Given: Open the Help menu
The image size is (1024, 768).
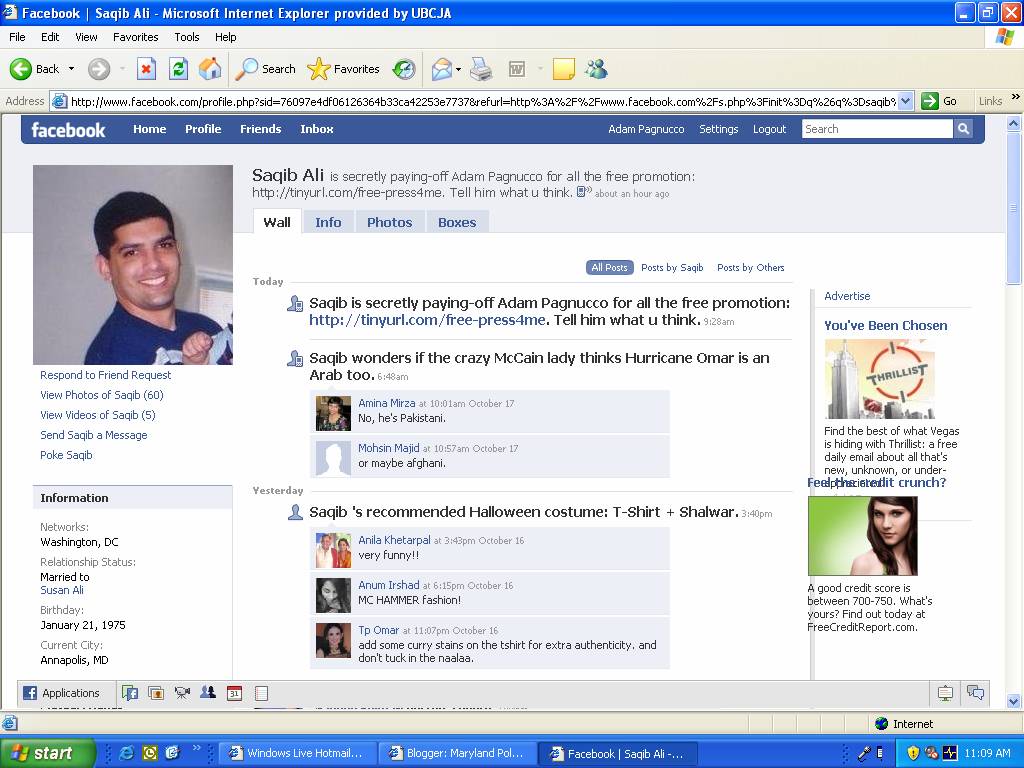Looking at the screenshot, I should click(x=226, y=37).
